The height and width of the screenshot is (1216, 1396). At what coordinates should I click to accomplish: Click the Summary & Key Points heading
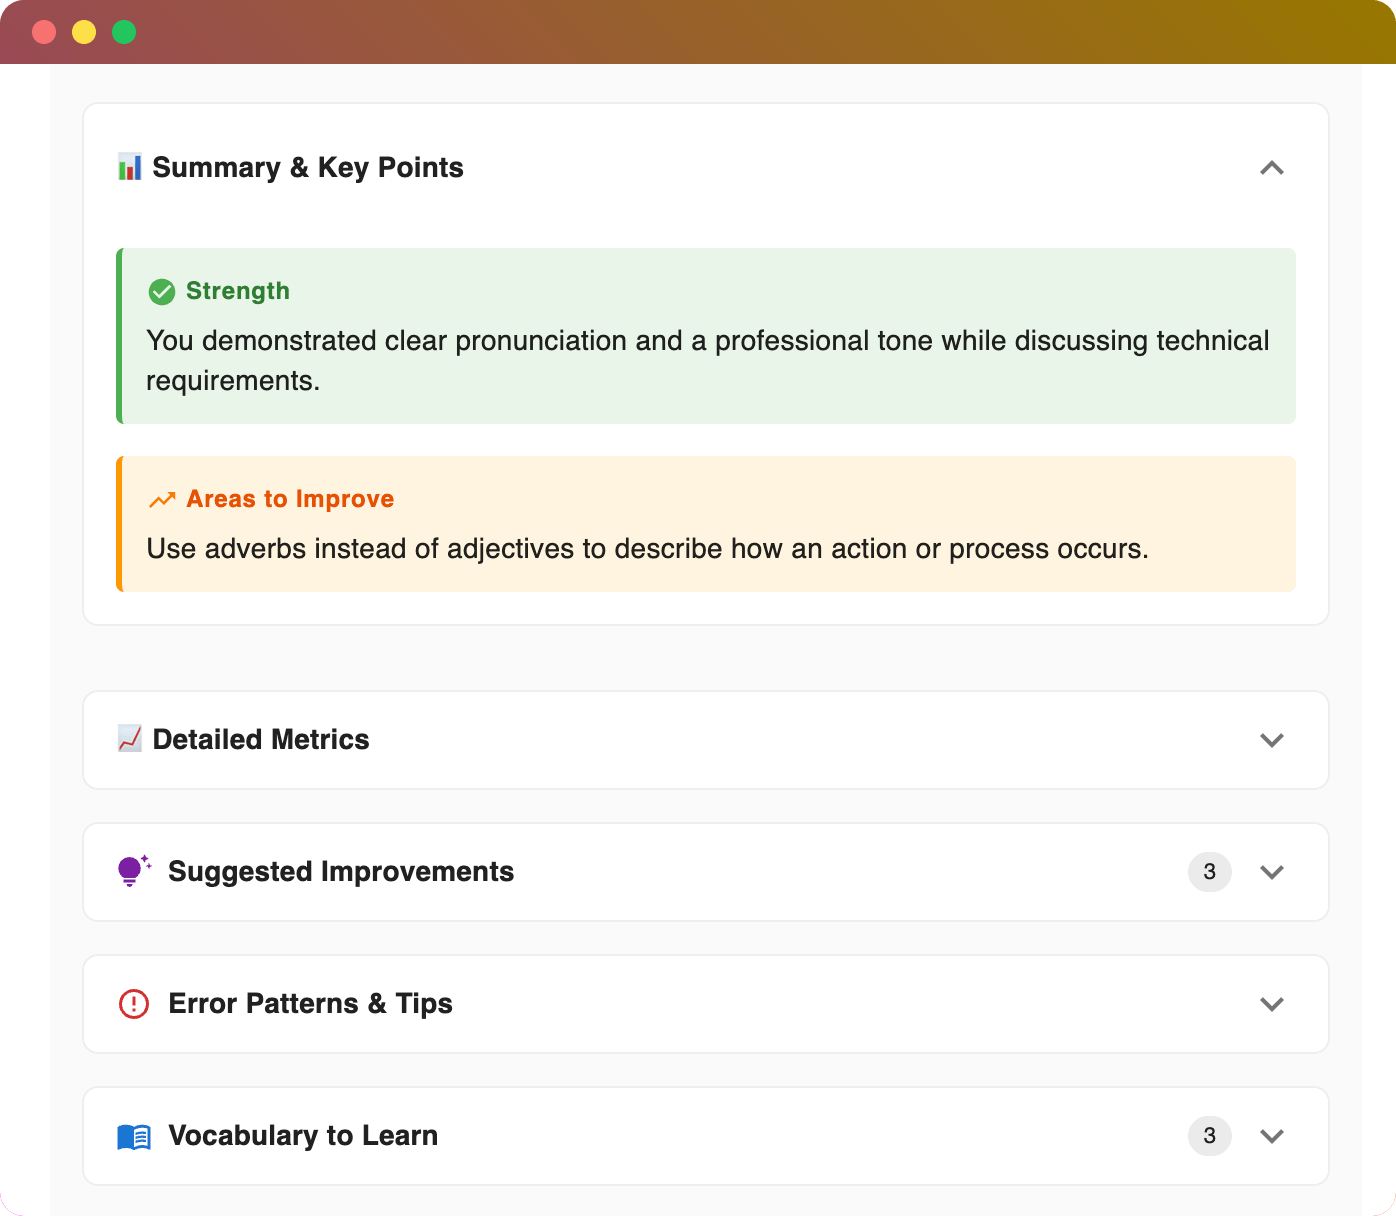(308, 167)
